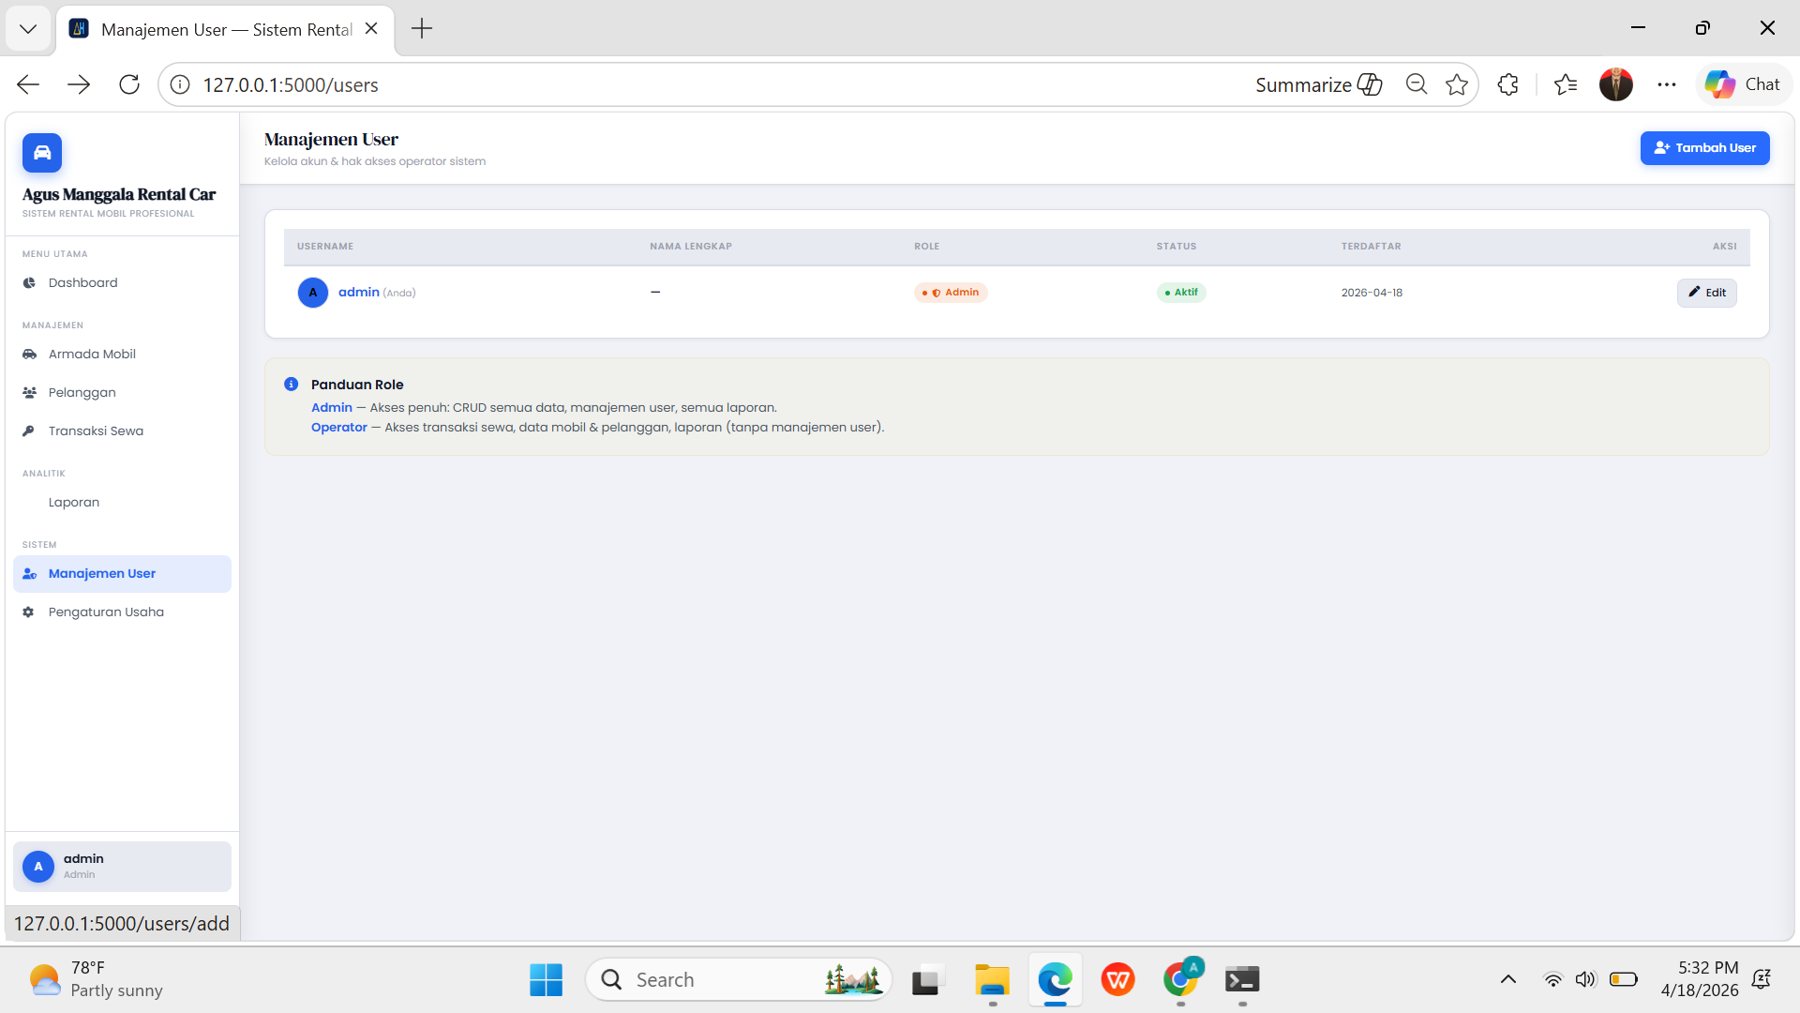
Task: Click the Panduan Role info icon
Action: tap(291, 384)
